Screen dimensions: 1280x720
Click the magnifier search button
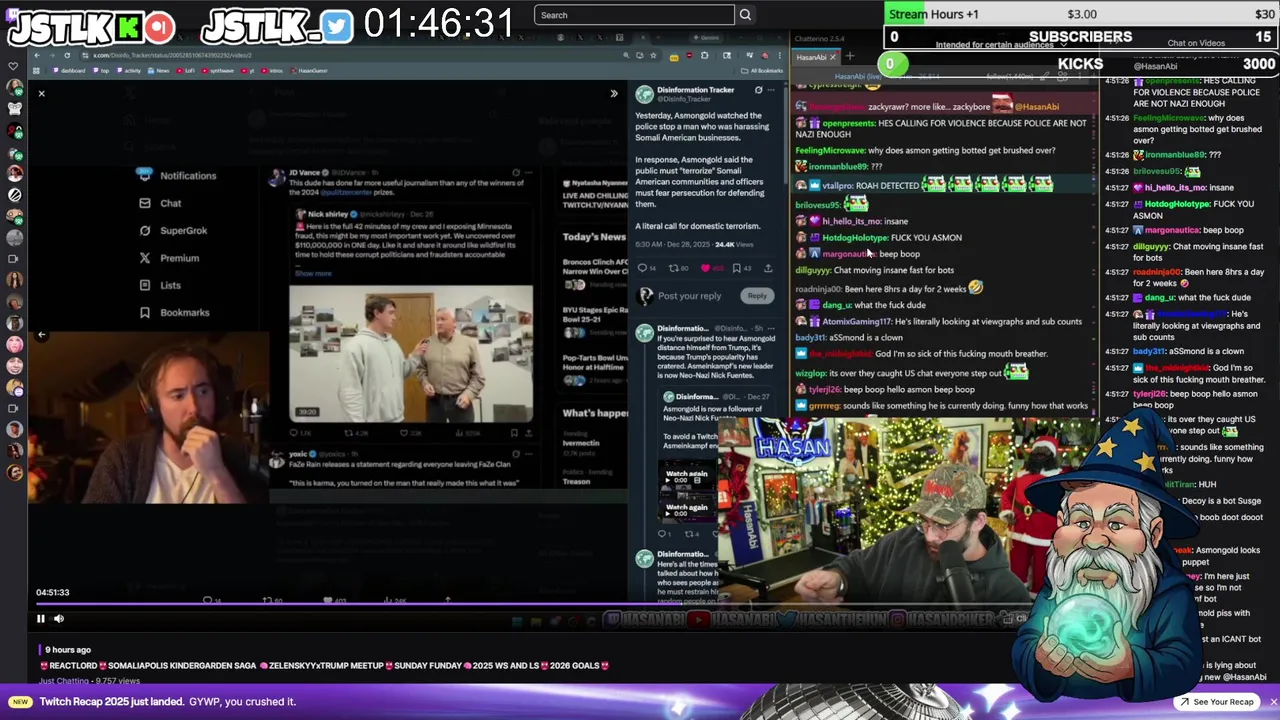745,15
